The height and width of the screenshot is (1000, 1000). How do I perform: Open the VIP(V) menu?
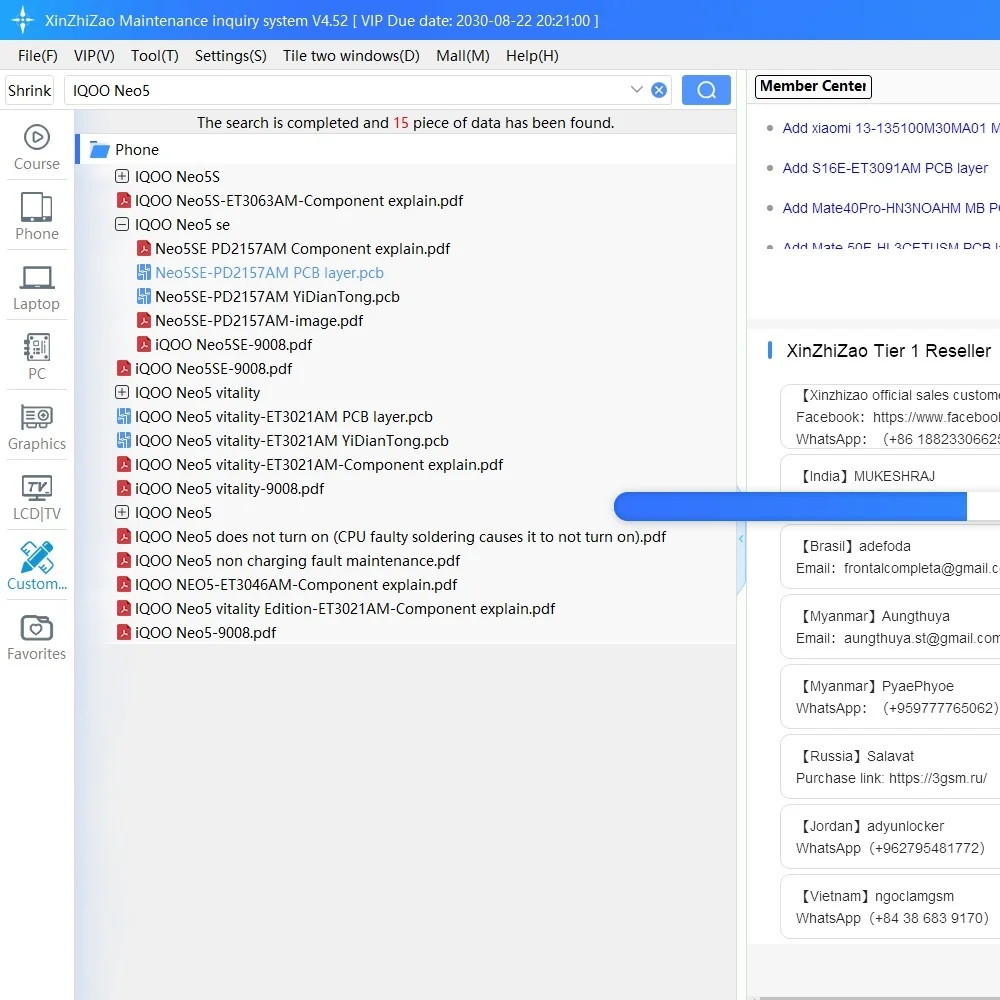(x=94, y=56)
